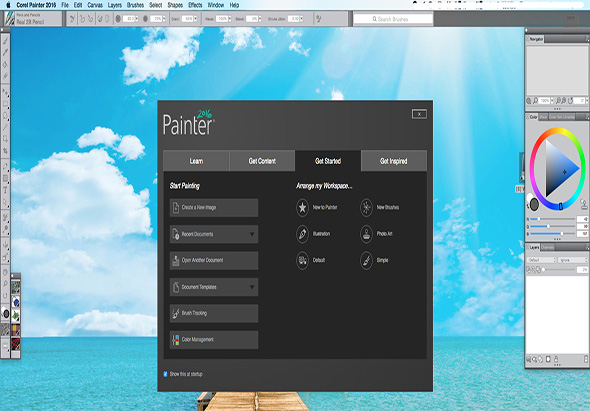Open the Look selector in the media bar
This screenshot has width=590, height=411.
coord(16,344)
